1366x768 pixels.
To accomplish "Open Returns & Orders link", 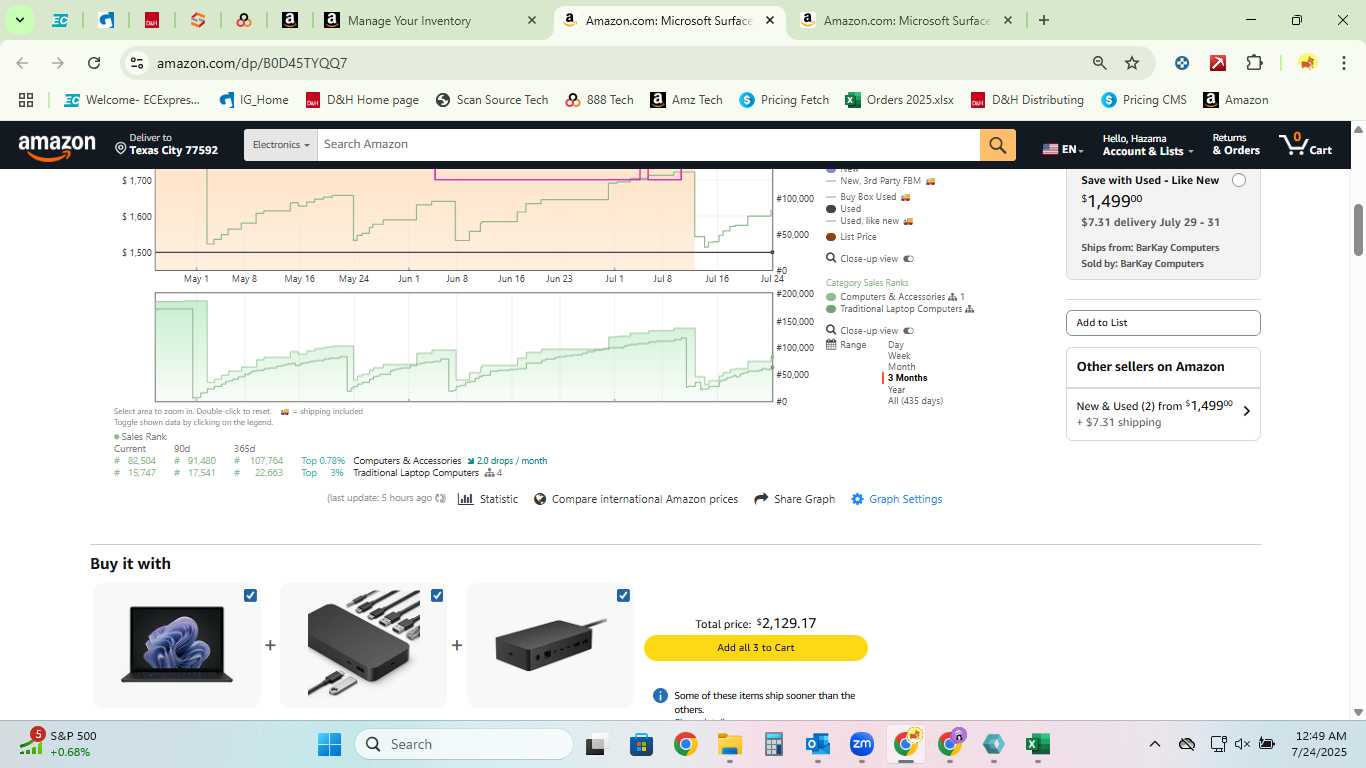I will [x=1236, y=145].
